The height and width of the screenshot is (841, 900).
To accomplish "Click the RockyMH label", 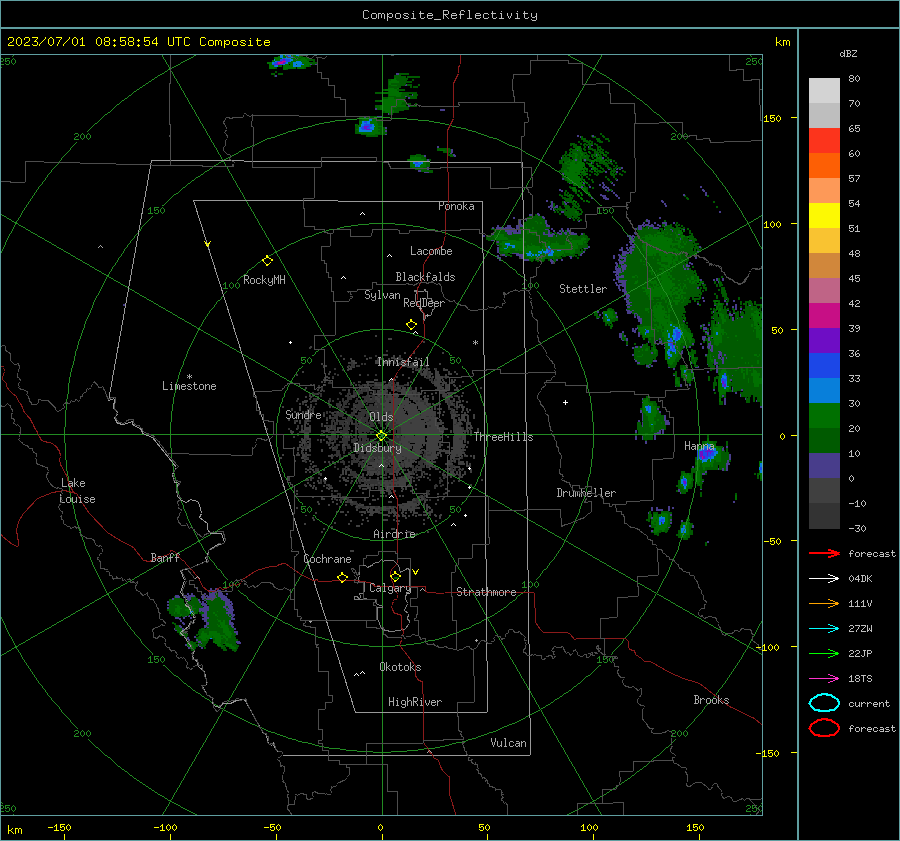I will tap(264, 280).
